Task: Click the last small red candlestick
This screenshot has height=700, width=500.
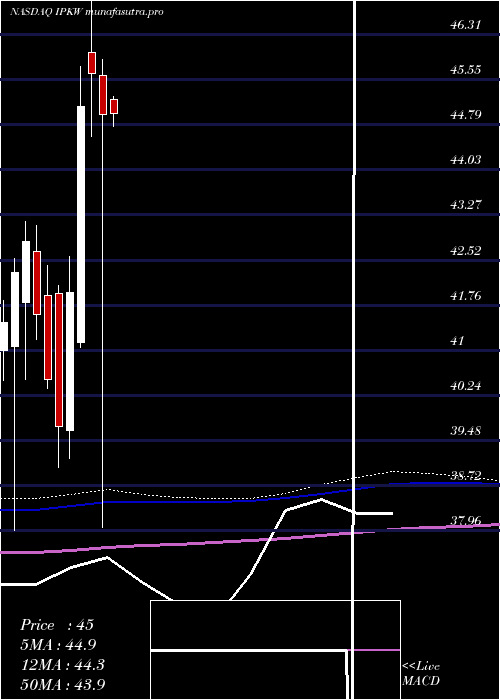Action: (114, 107)
